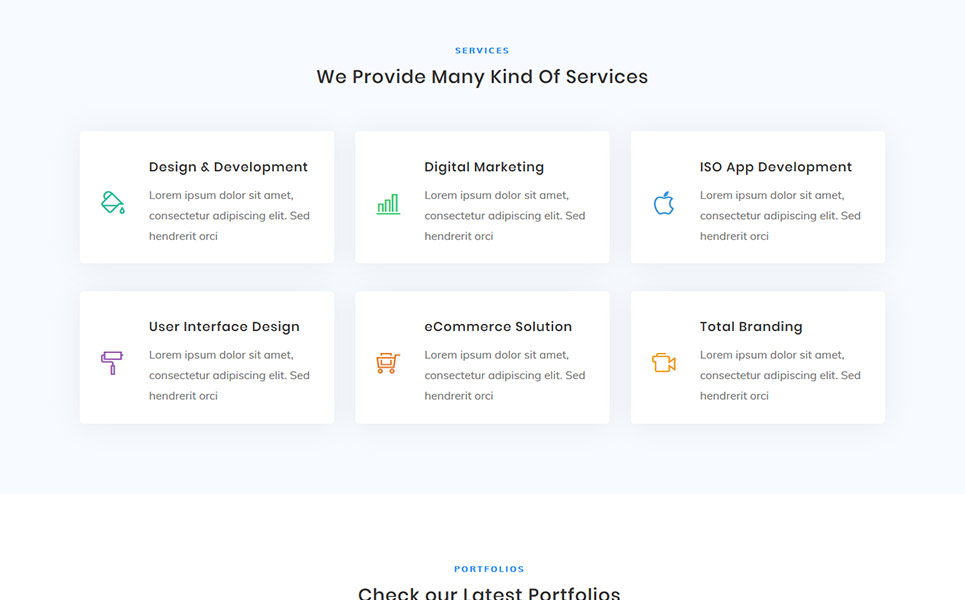Click the video camera icon for Total Branding

pos(663,363)
